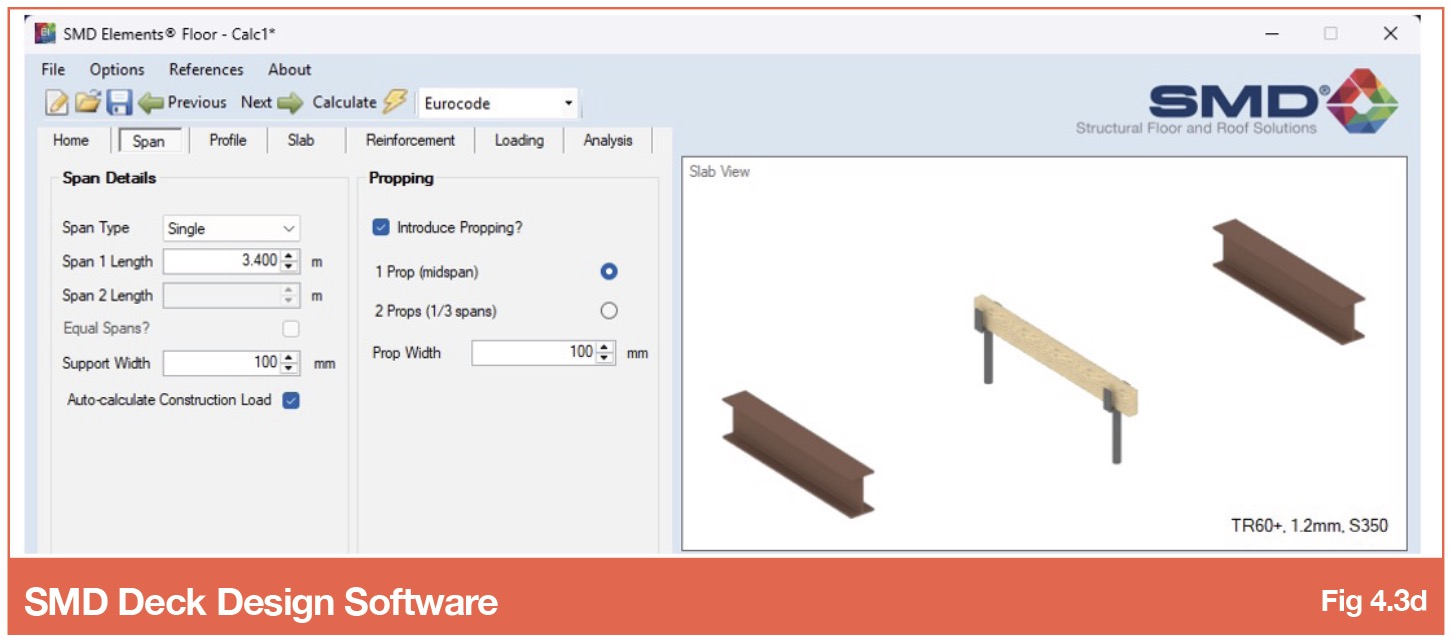The image size is (1452, 644).
Task: Uncheck Auto-calculate Construction Load
Action: [x=291, y=400]
